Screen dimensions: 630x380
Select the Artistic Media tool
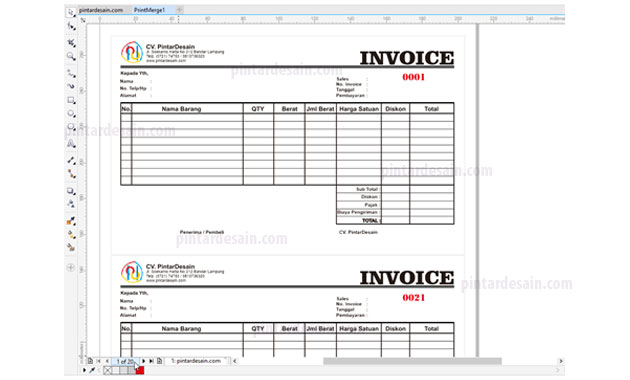(x=71, y=86)
